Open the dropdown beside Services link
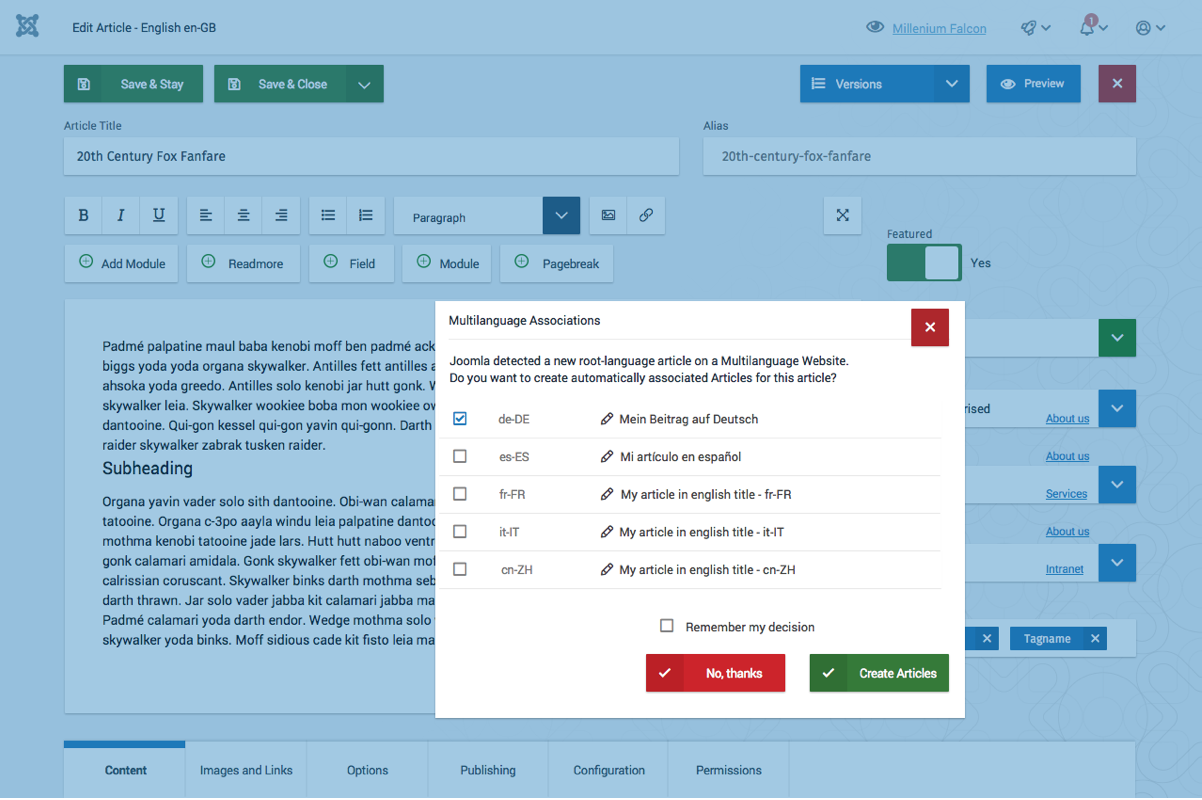Image resolution: width=1202 pixels, height=800 pixels. (1117, 485)
